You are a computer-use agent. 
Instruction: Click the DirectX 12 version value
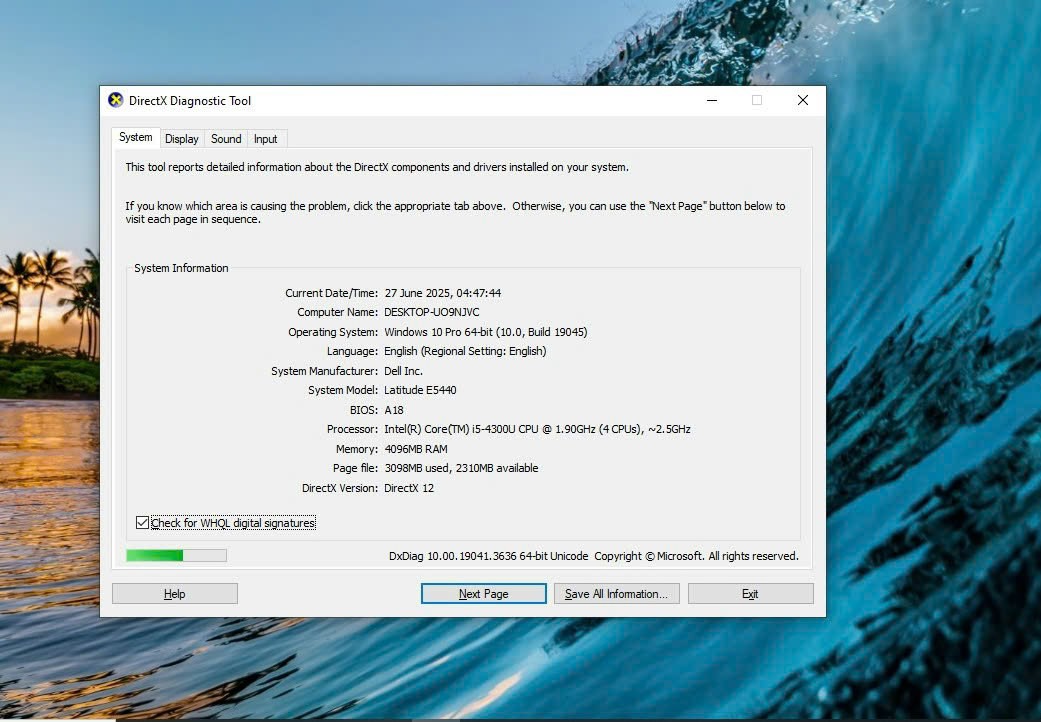pyautogui.click(x=409, y=488)
